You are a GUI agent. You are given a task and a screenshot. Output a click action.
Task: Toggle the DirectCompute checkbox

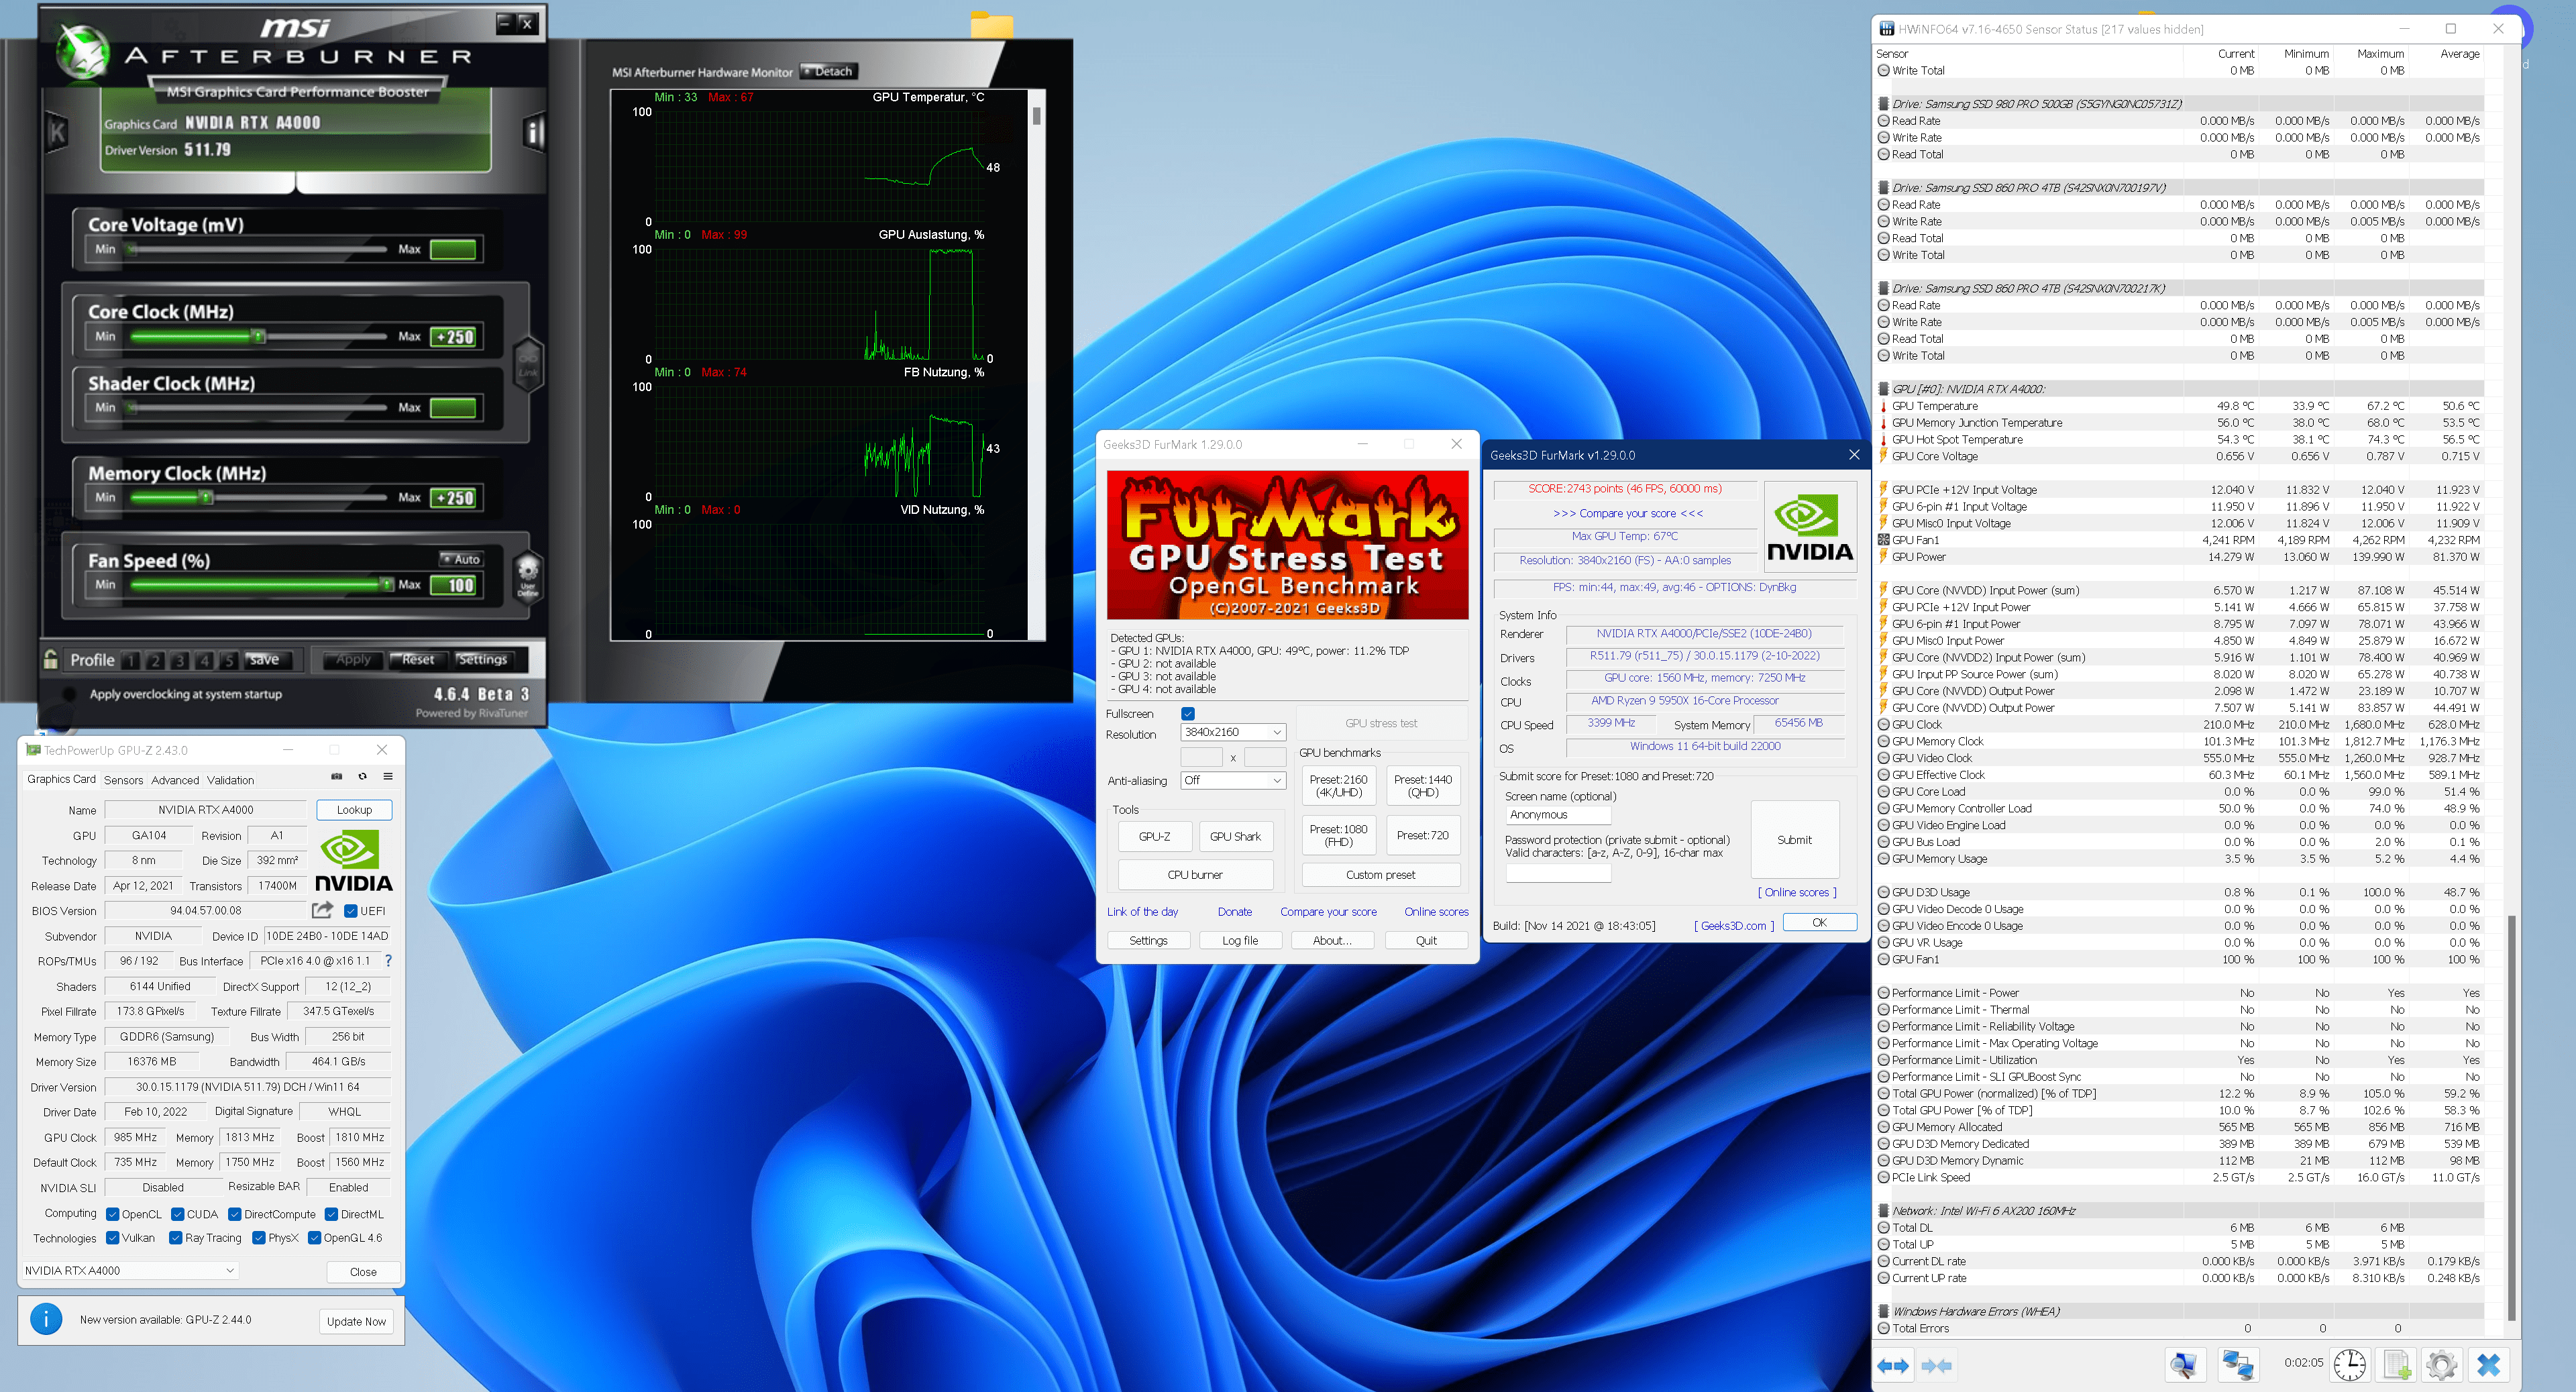pyautogui.click(x=234, y=1214)
